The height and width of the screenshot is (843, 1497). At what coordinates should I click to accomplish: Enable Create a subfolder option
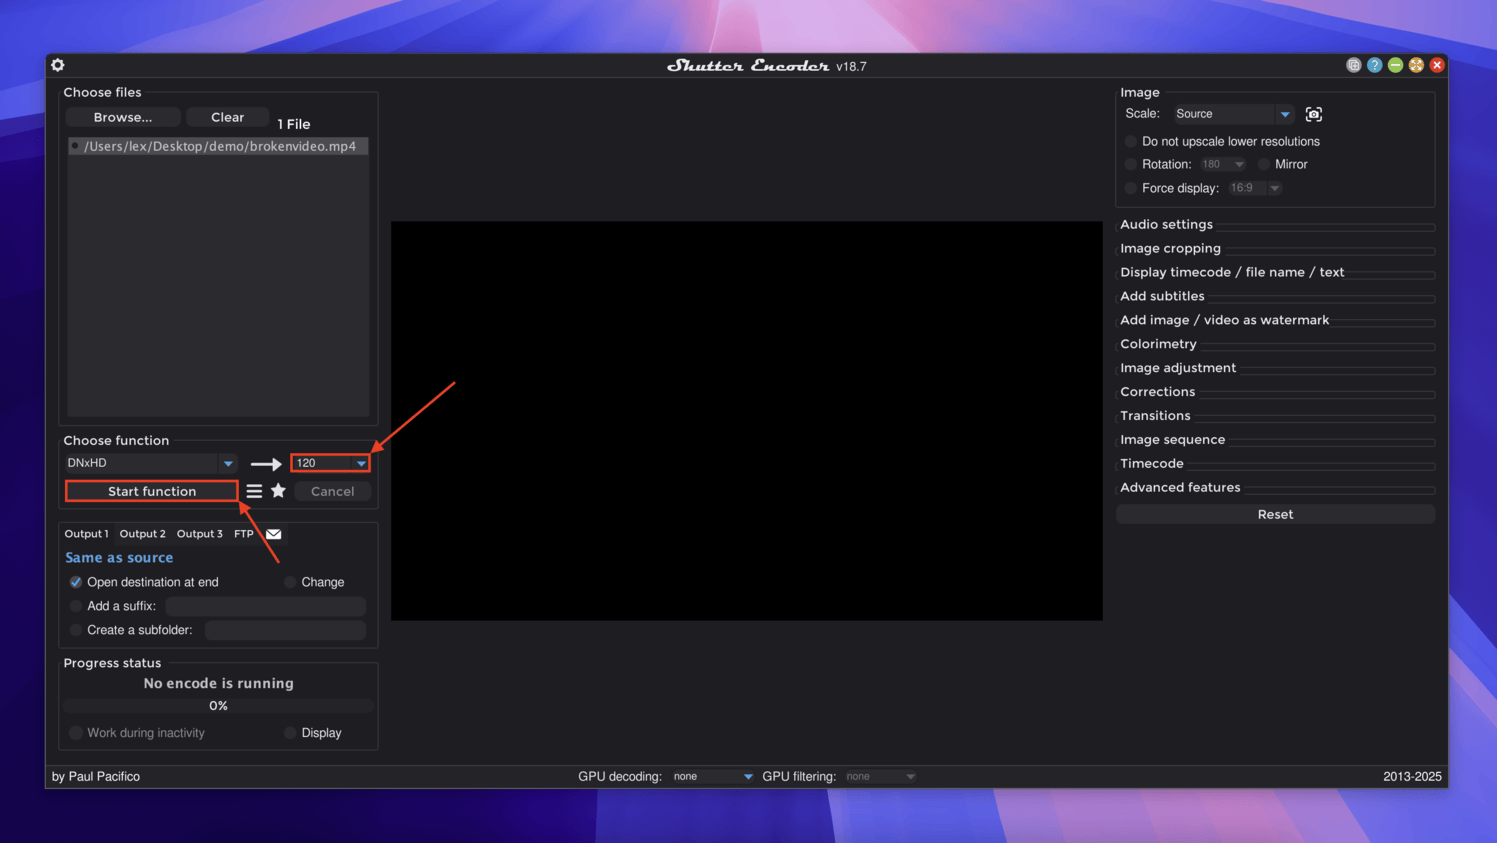(76, 630)
